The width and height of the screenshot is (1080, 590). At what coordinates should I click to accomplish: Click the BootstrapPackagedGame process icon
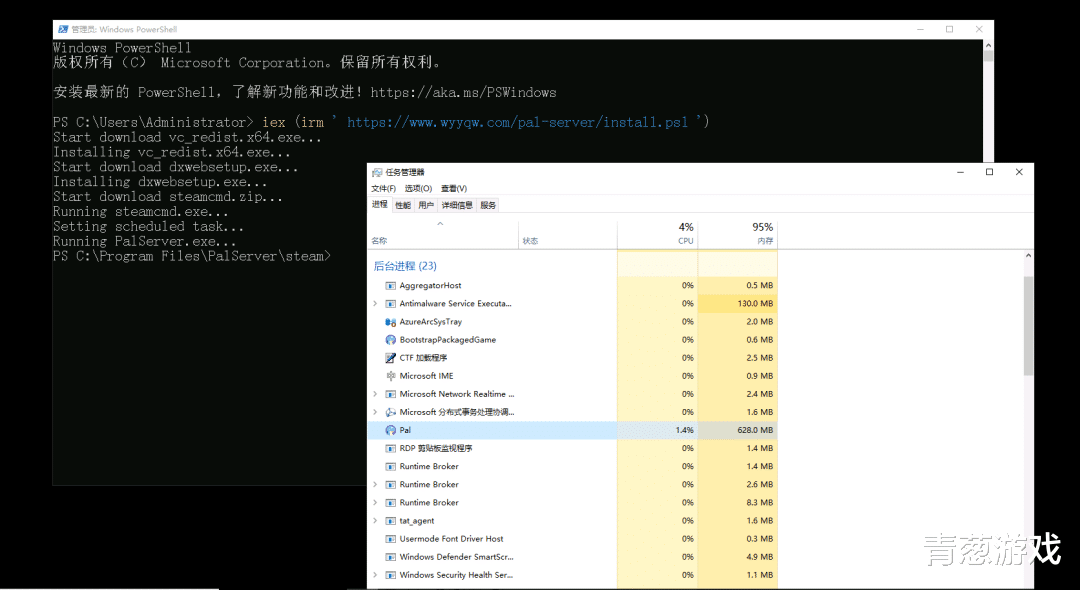click(391, 340)
